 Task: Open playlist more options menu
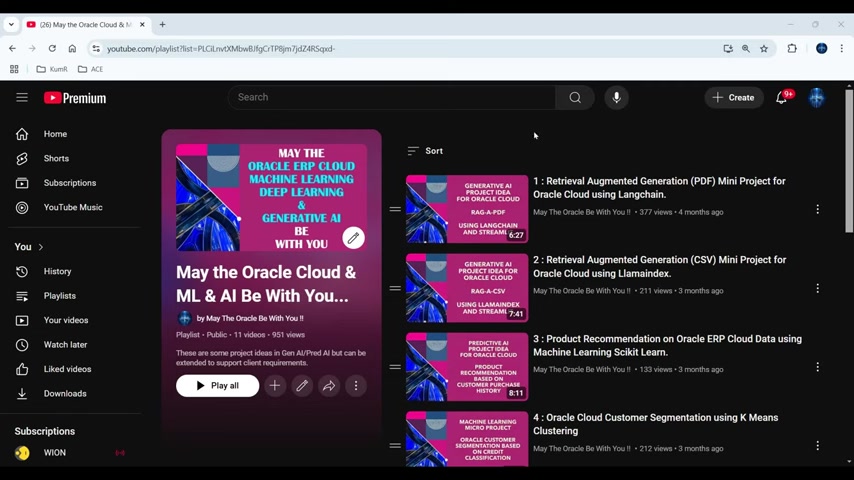(x=356, y=386)
